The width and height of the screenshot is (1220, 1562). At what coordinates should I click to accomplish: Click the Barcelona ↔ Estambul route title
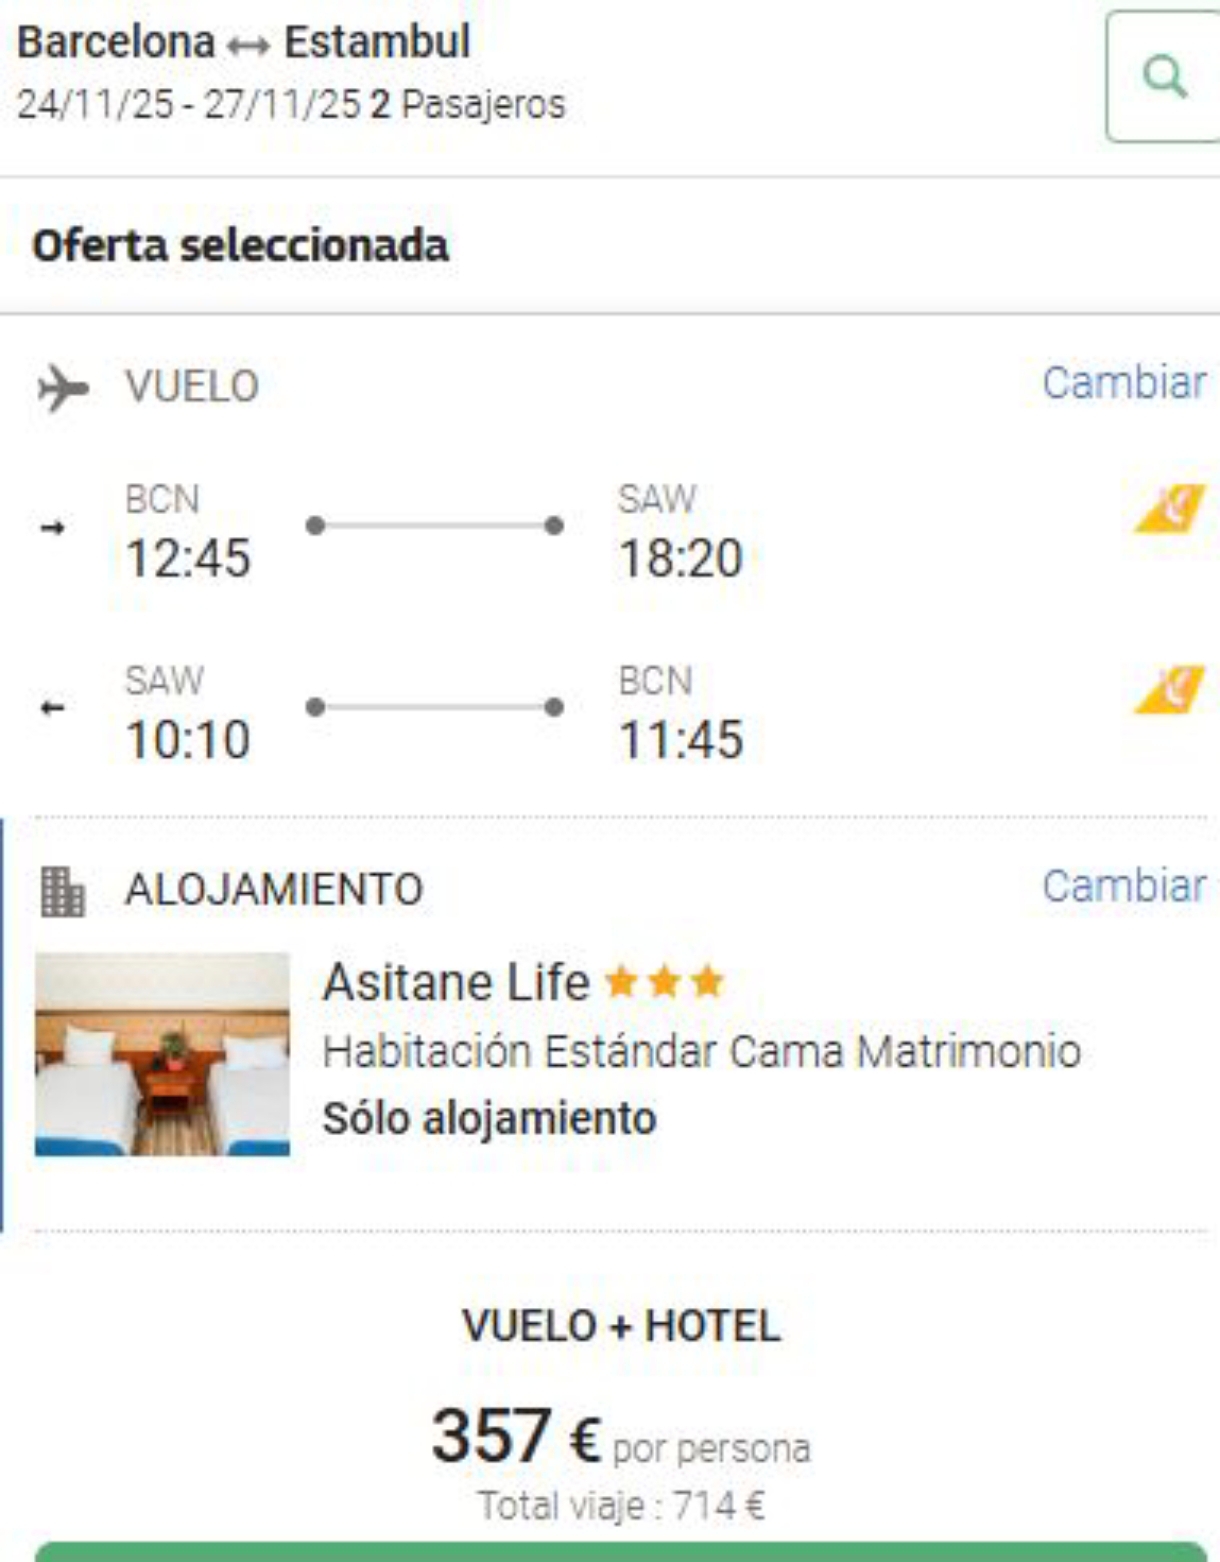pyautogui.click(x=244, y=42)
